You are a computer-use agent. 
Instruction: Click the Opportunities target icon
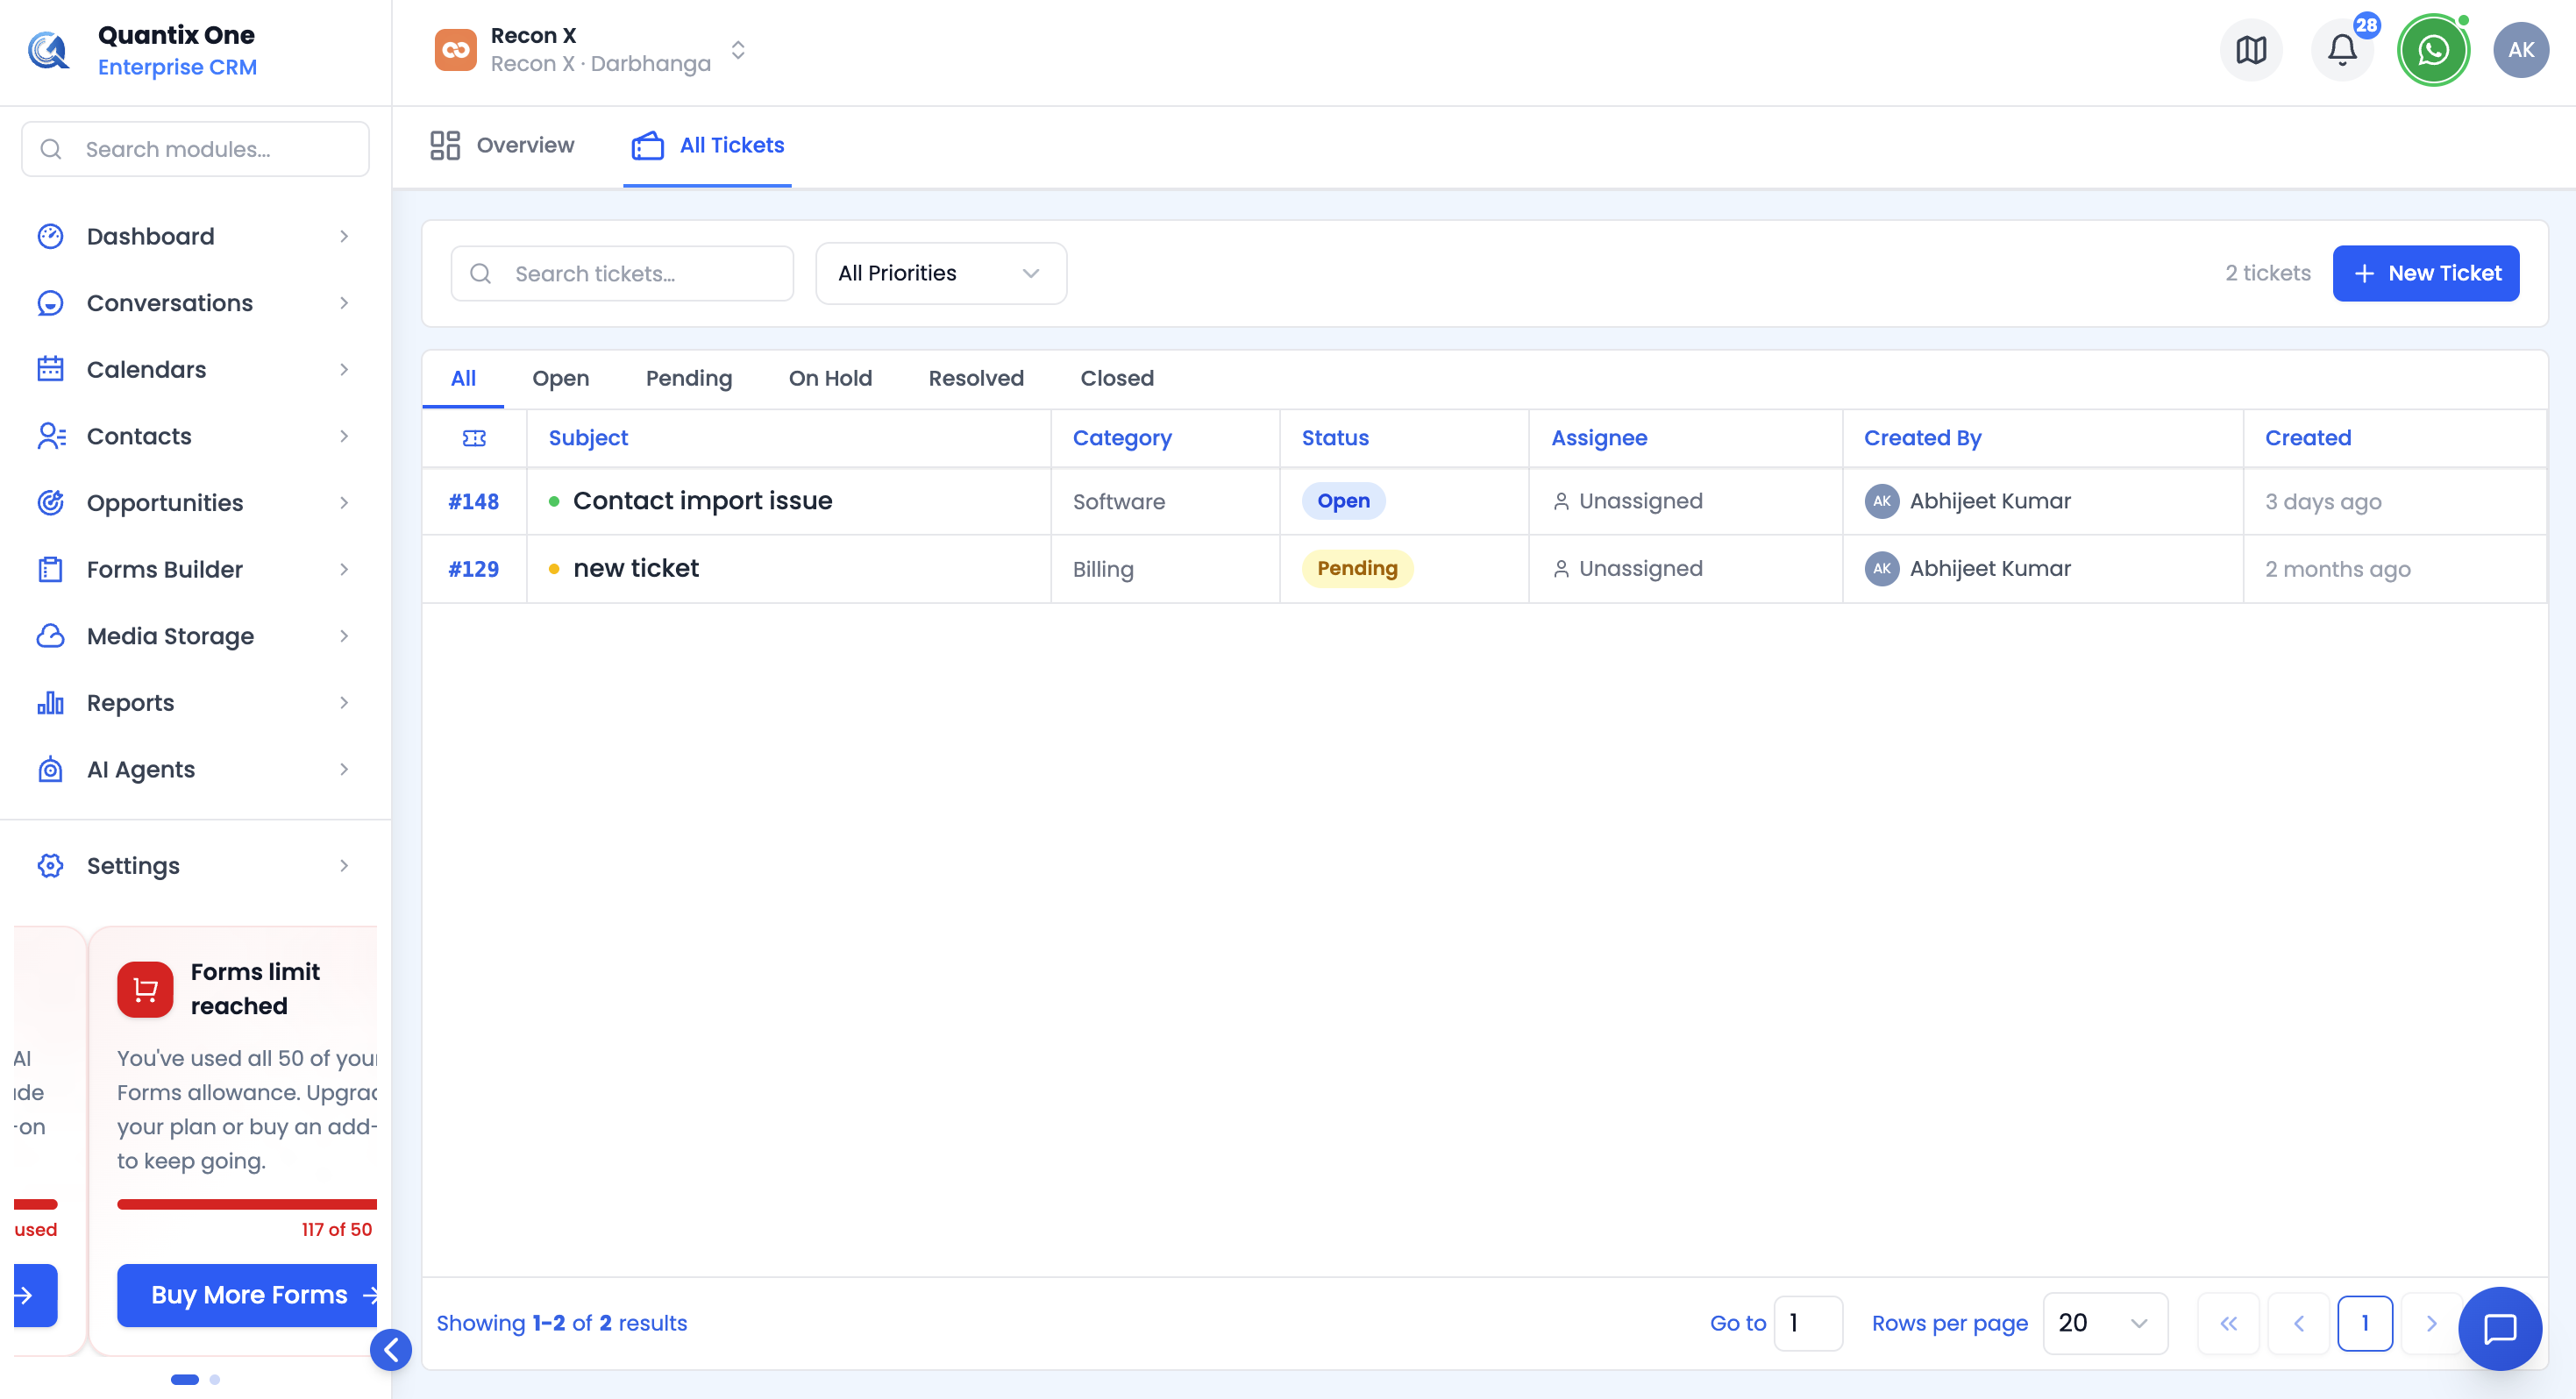[x=50, y=502]
